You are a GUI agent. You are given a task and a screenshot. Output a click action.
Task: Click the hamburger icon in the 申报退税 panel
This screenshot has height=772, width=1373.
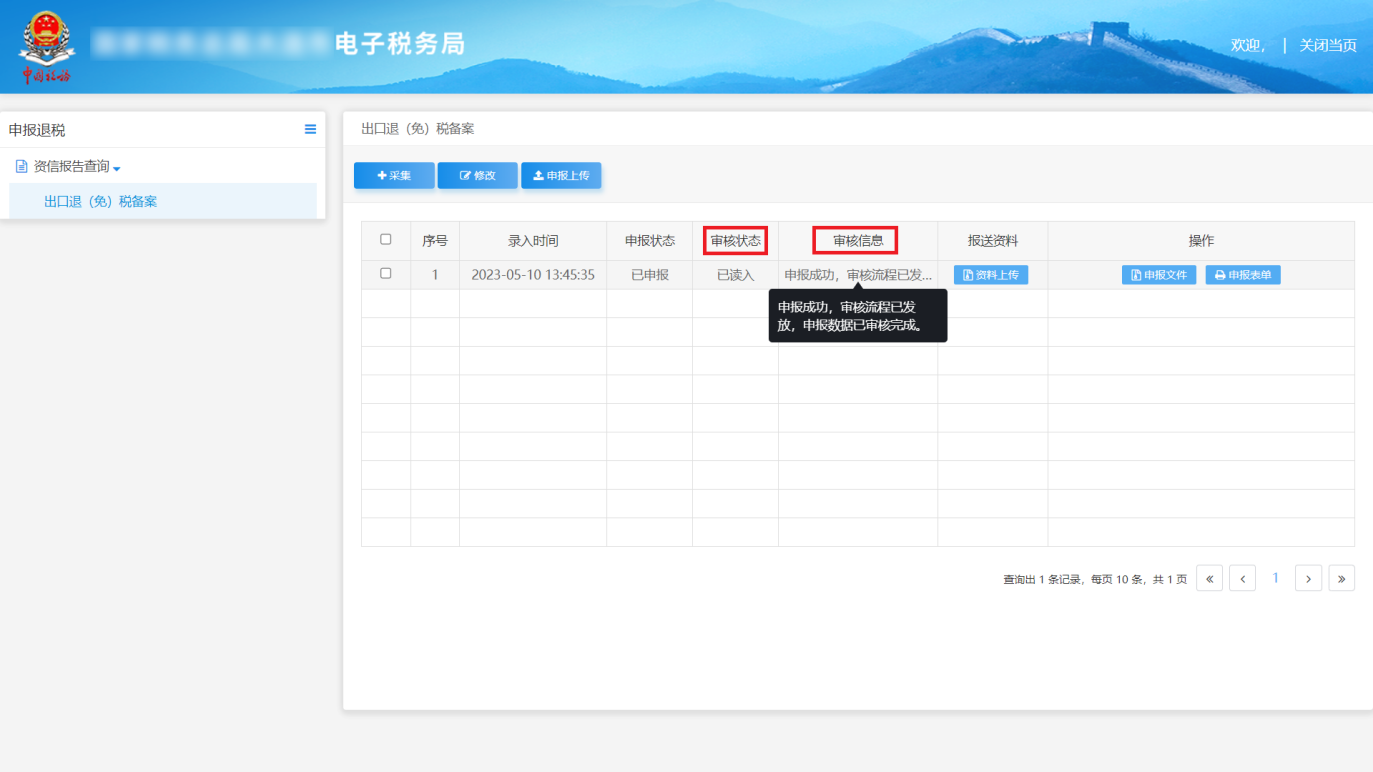click(x=310, y=129)
